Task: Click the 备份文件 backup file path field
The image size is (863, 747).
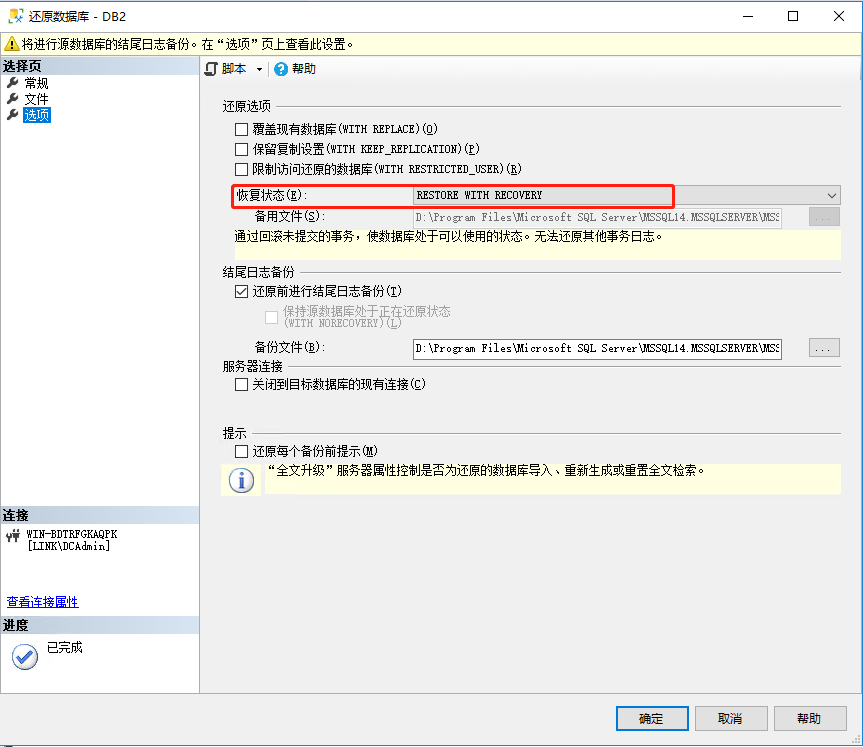Action: tap(597, 348)
